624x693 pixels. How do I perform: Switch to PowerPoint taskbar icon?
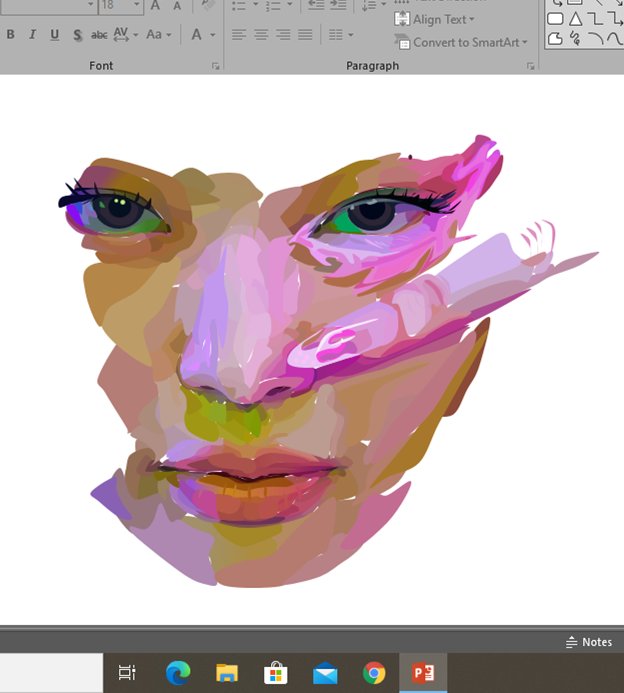click(423, 673)
